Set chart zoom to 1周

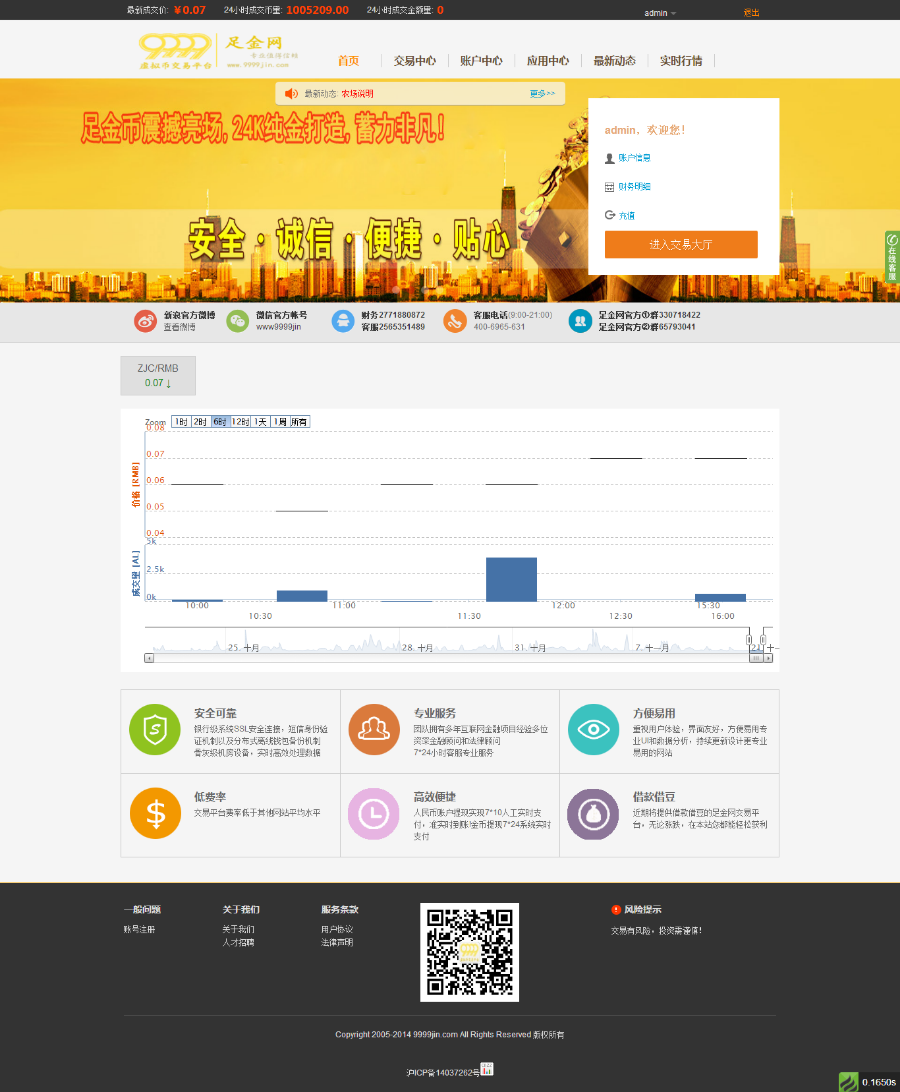[280, 421]
